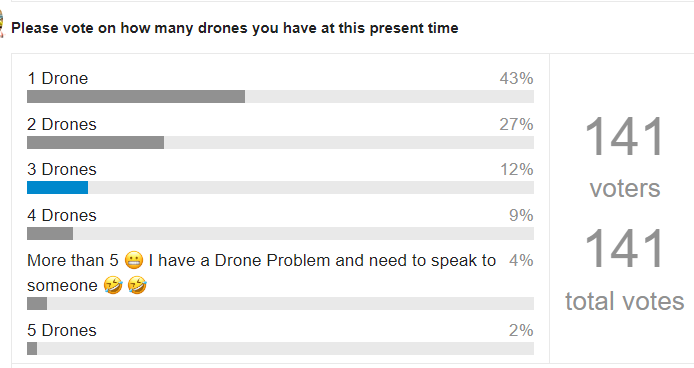Click the 5 Drones progress bar

point(280,349)
